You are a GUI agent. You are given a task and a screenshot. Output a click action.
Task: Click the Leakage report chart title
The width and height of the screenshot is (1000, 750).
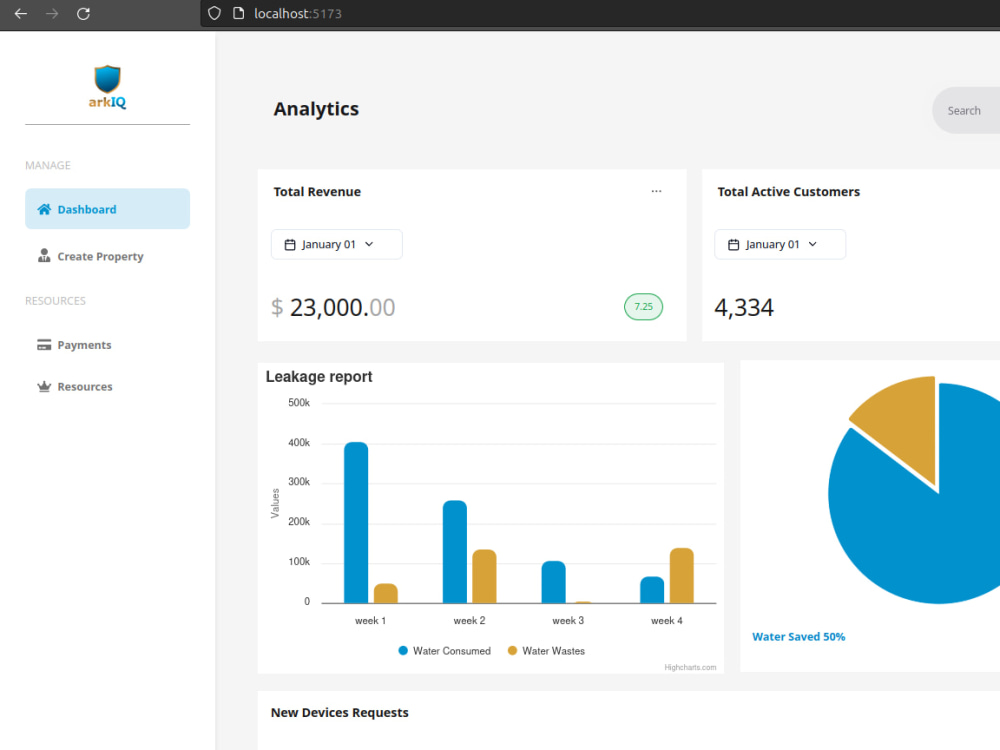click(319, 376)
